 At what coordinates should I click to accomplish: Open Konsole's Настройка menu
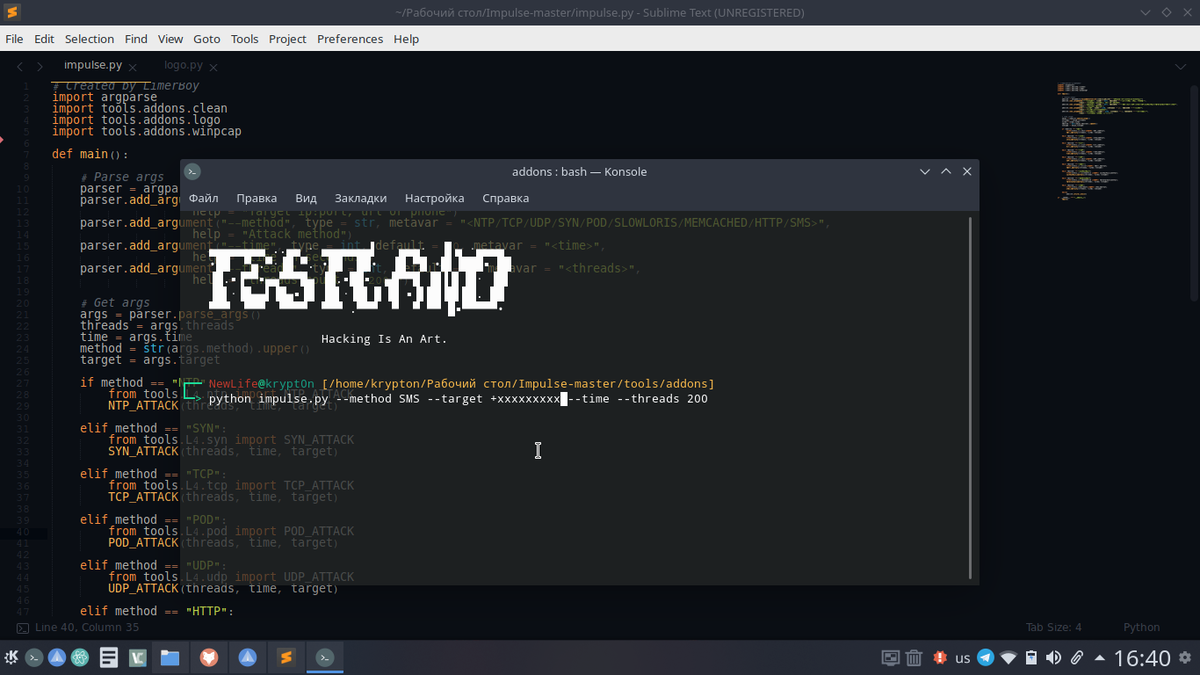pos(434,198)
